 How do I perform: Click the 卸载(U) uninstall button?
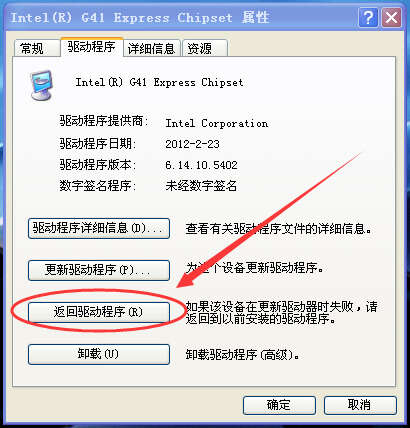click(99, 354)
